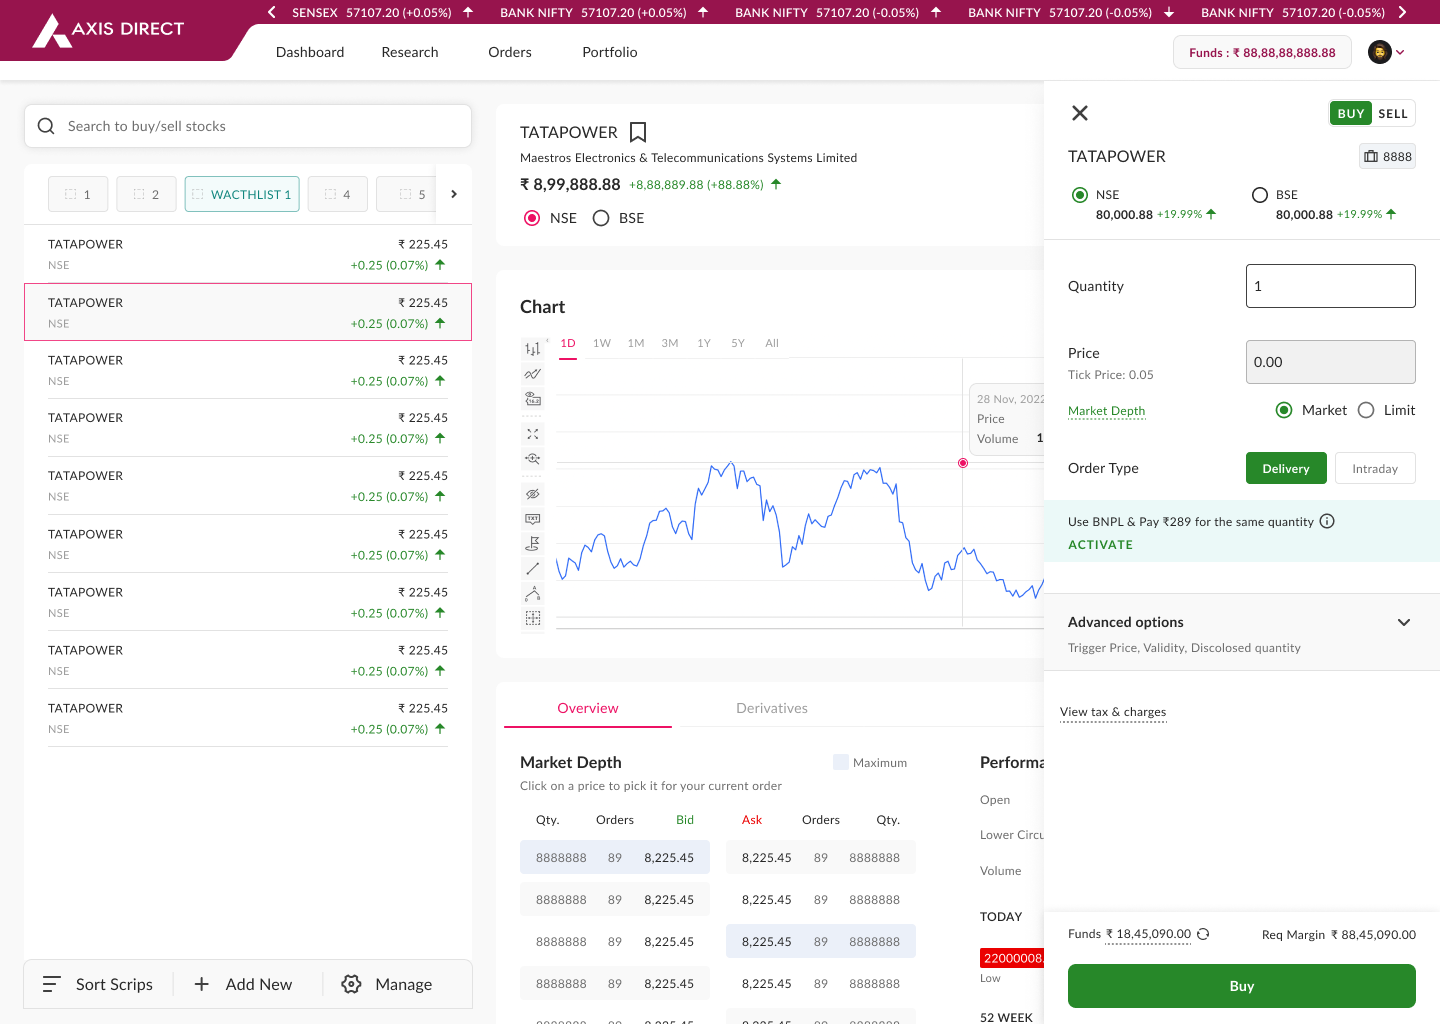1440x1024 pixels.
Task: Open the Research menu
Action: point(410,52)
